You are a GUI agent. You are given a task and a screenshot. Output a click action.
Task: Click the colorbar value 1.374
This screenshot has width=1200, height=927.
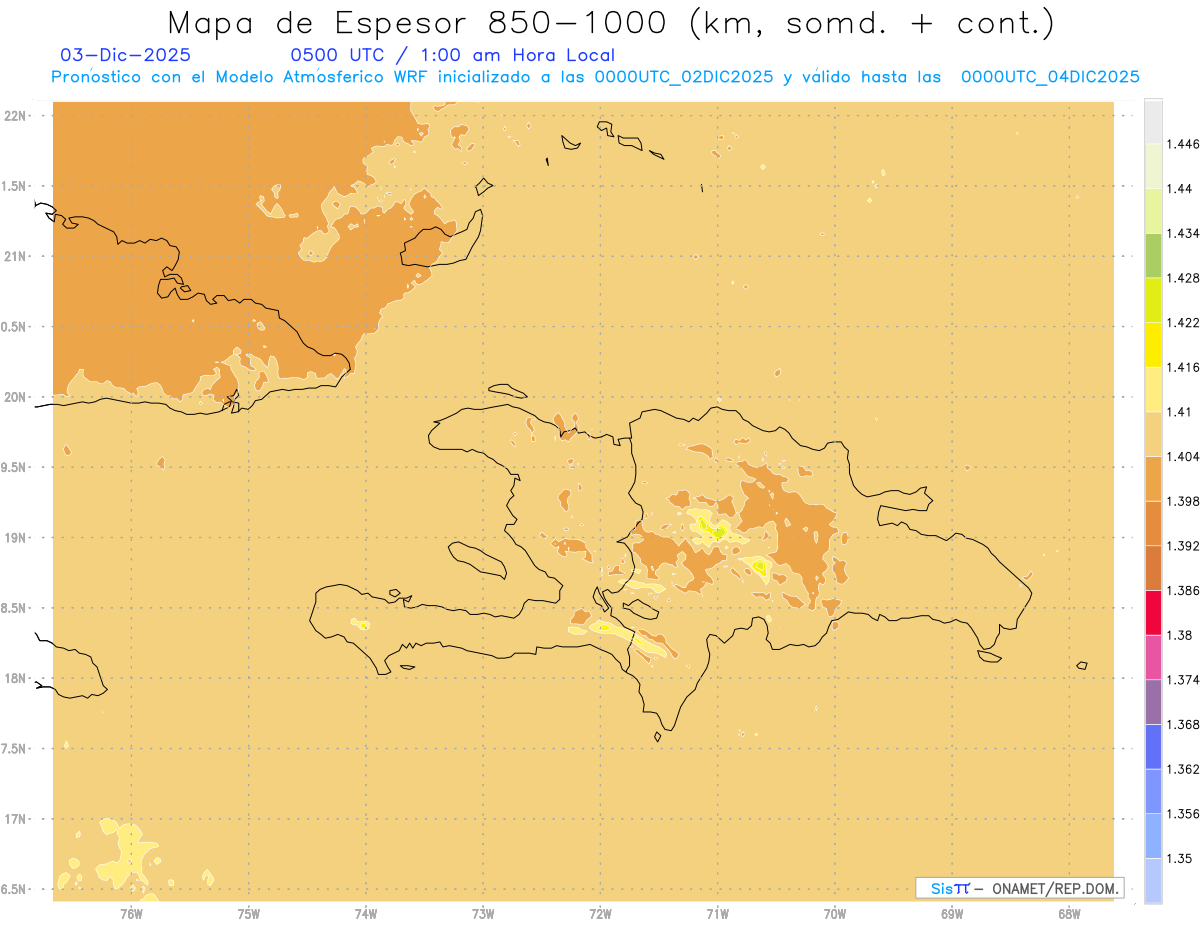pos(1184,680)
